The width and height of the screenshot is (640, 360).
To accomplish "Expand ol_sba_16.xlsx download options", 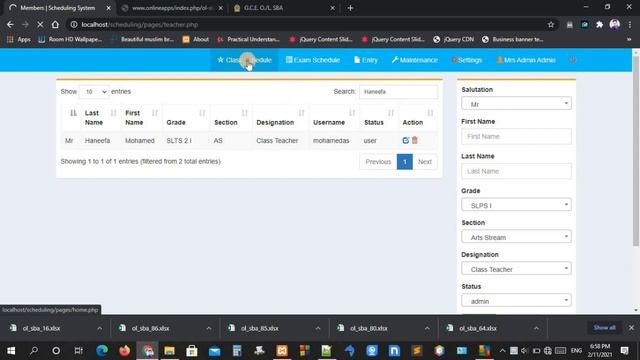I will pyautogui.click(x=100, y=328).
